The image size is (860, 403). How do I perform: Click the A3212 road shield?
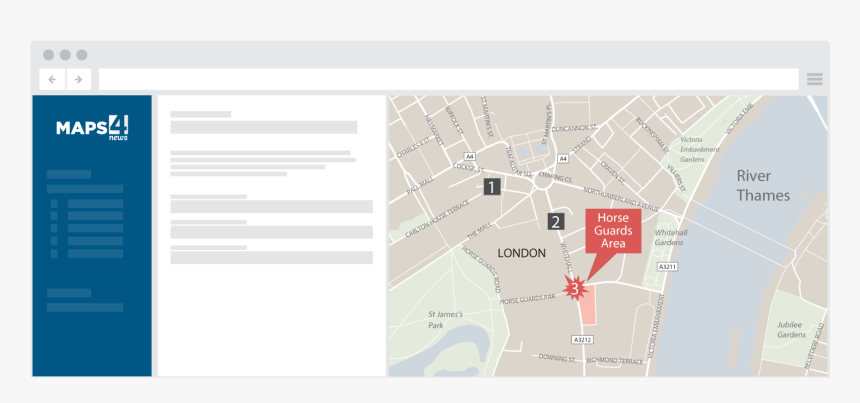[583, 340]
